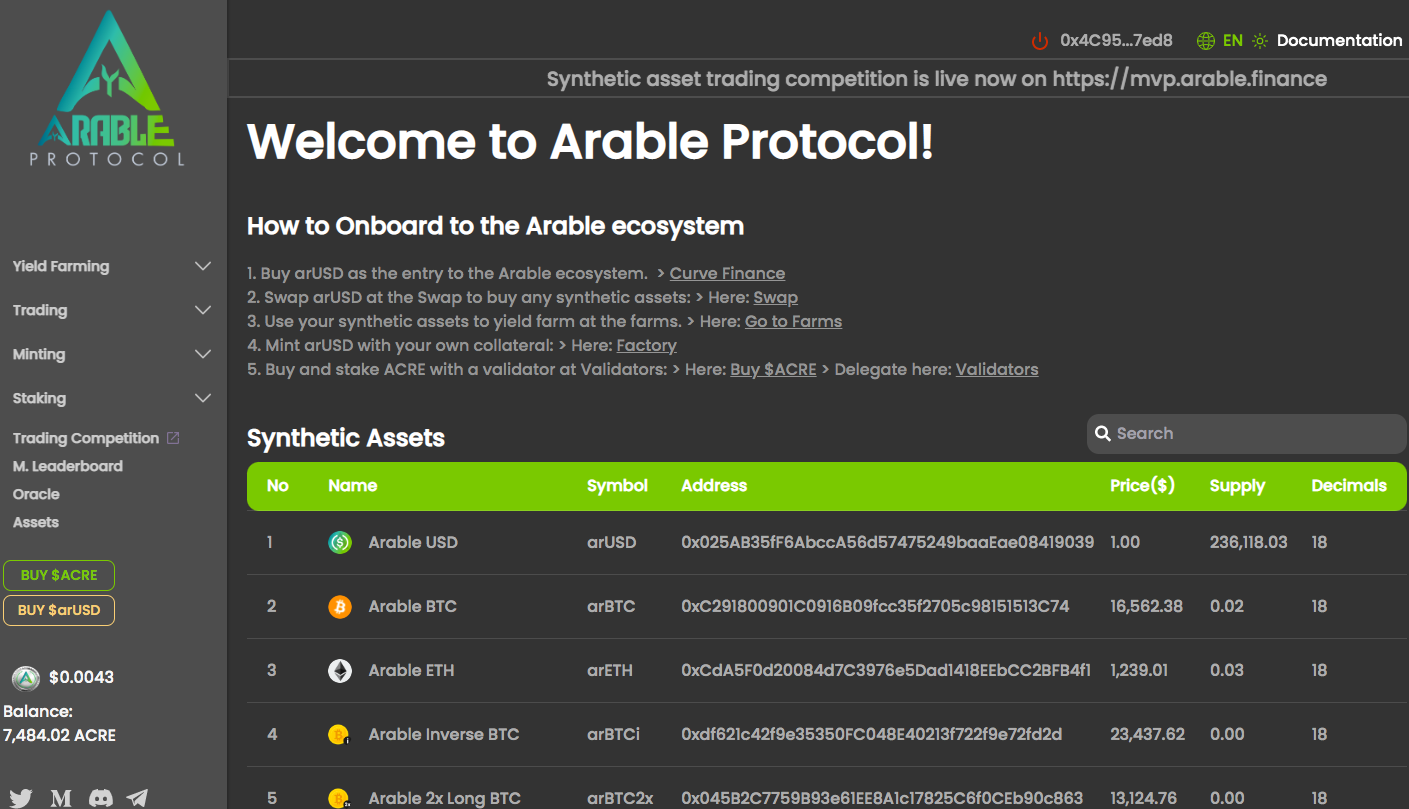Expand the Yield Farming menu
This screenshot has height=809, width=1409.
pyautogui.click(x=112, y=266)
